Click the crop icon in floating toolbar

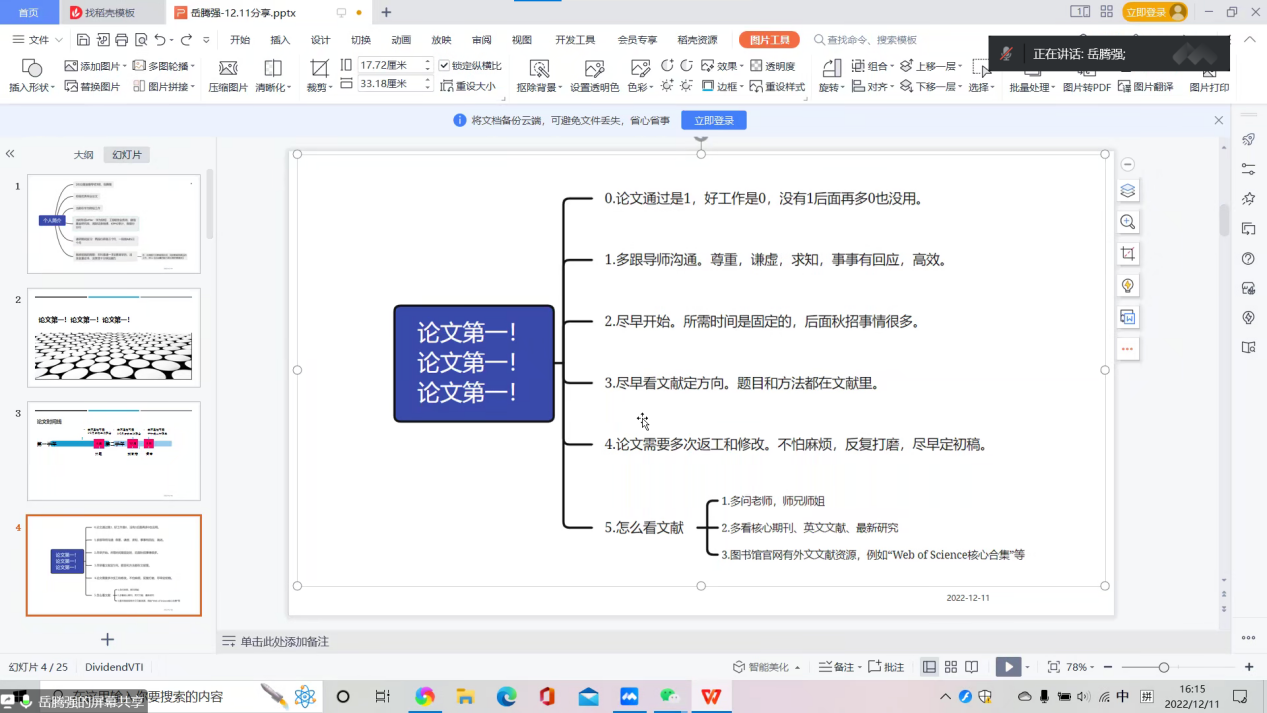[1128, 254]
